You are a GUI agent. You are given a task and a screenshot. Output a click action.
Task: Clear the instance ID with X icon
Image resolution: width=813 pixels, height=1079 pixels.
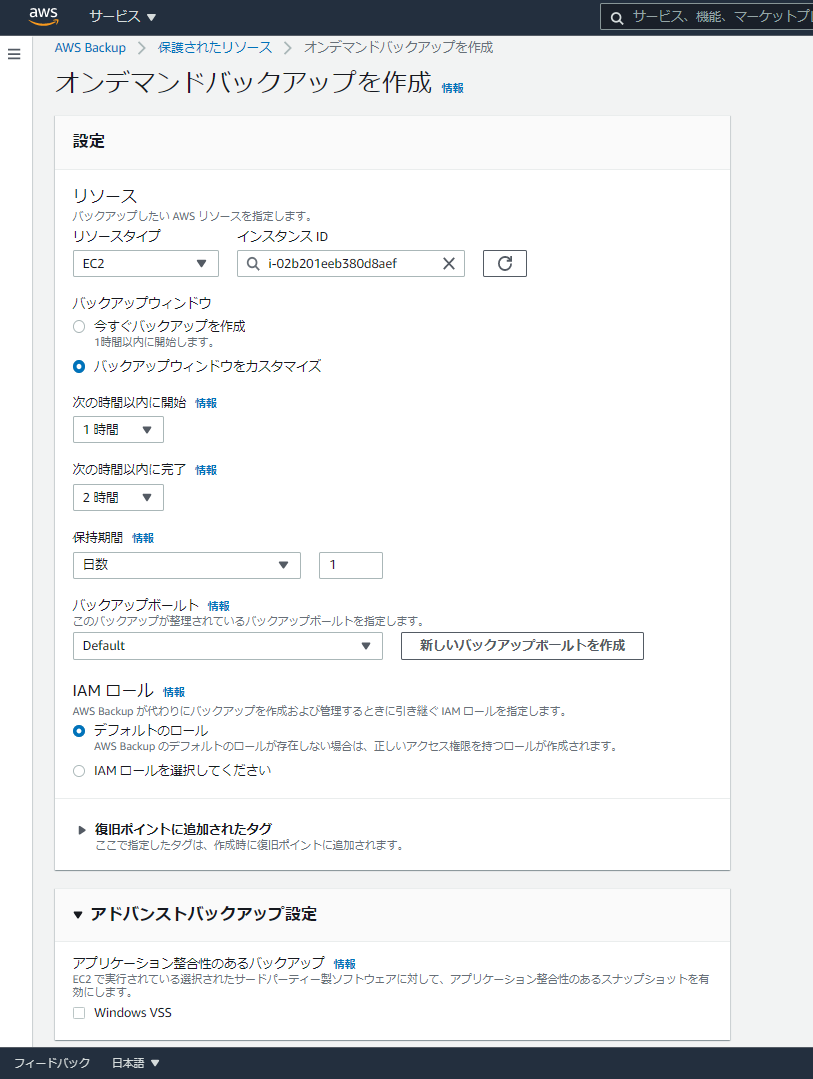(449, 263)
